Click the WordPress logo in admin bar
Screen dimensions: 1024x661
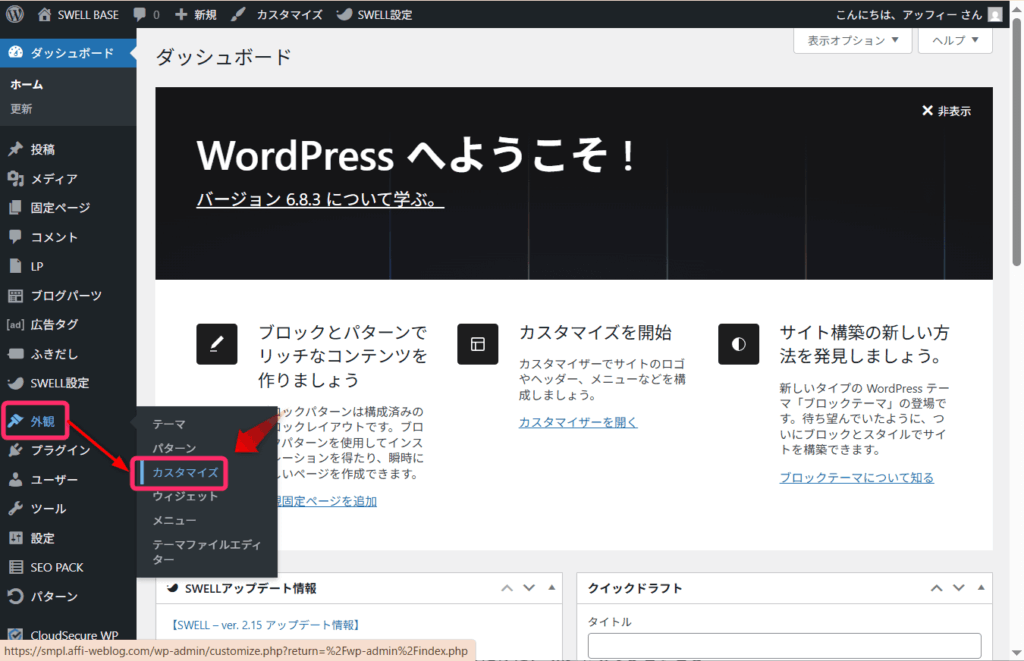(x=15, y=15)
